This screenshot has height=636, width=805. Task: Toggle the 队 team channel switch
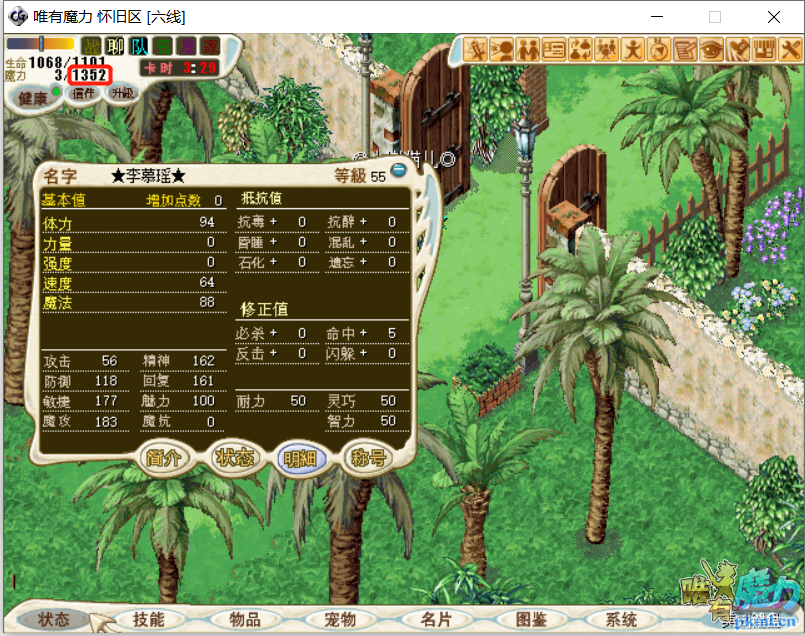139,46
